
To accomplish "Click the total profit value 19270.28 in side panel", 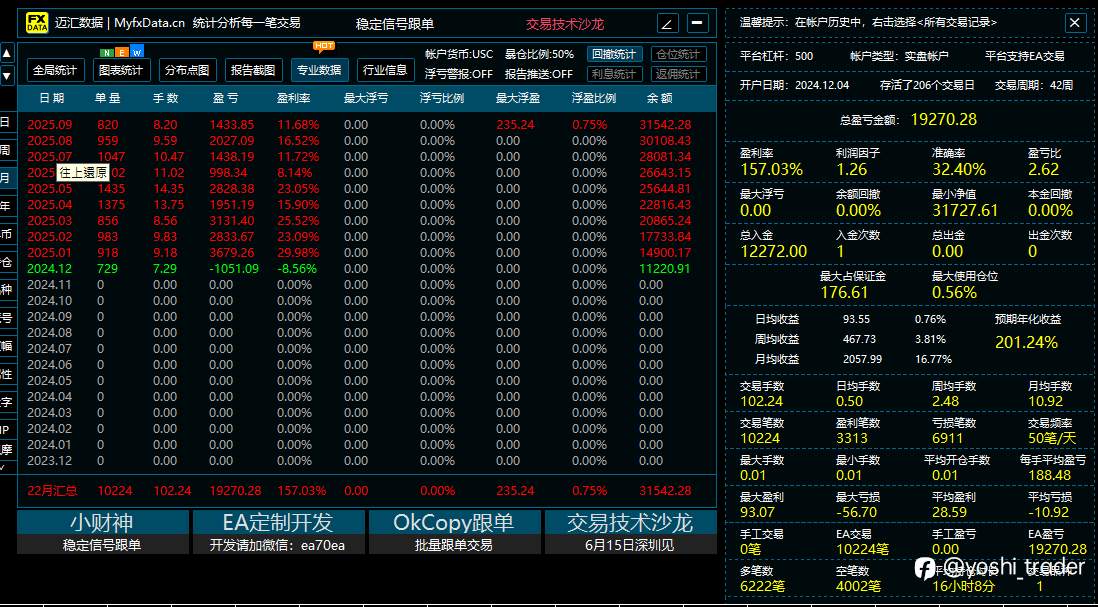I will coord(943,119).
